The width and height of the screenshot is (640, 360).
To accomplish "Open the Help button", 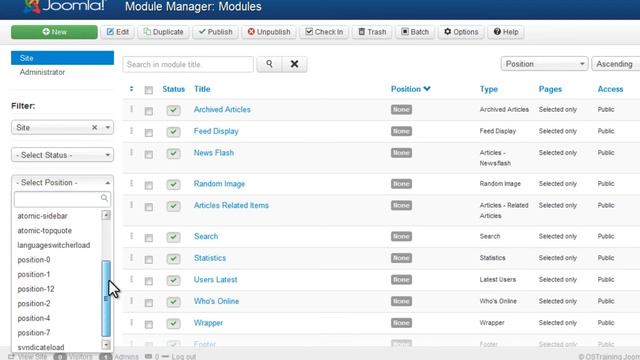I will point(506,32).
